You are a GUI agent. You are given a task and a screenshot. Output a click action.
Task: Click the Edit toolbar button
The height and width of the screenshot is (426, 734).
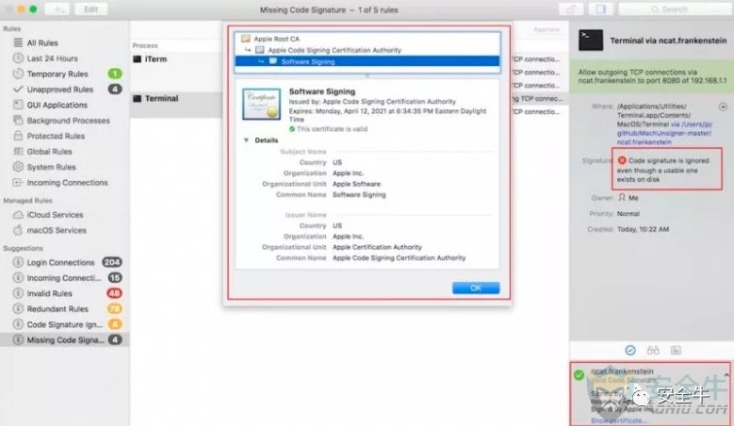[91, 9]
